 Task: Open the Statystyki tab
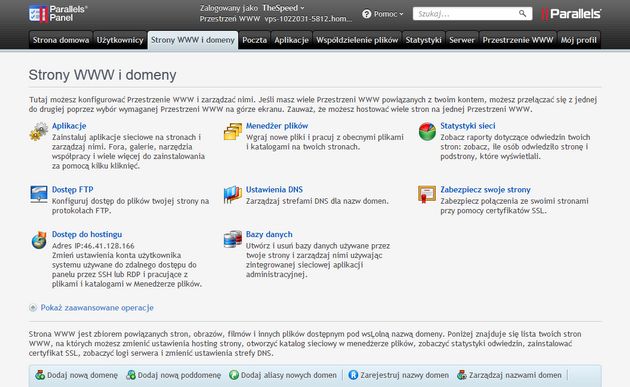point(423,40)
